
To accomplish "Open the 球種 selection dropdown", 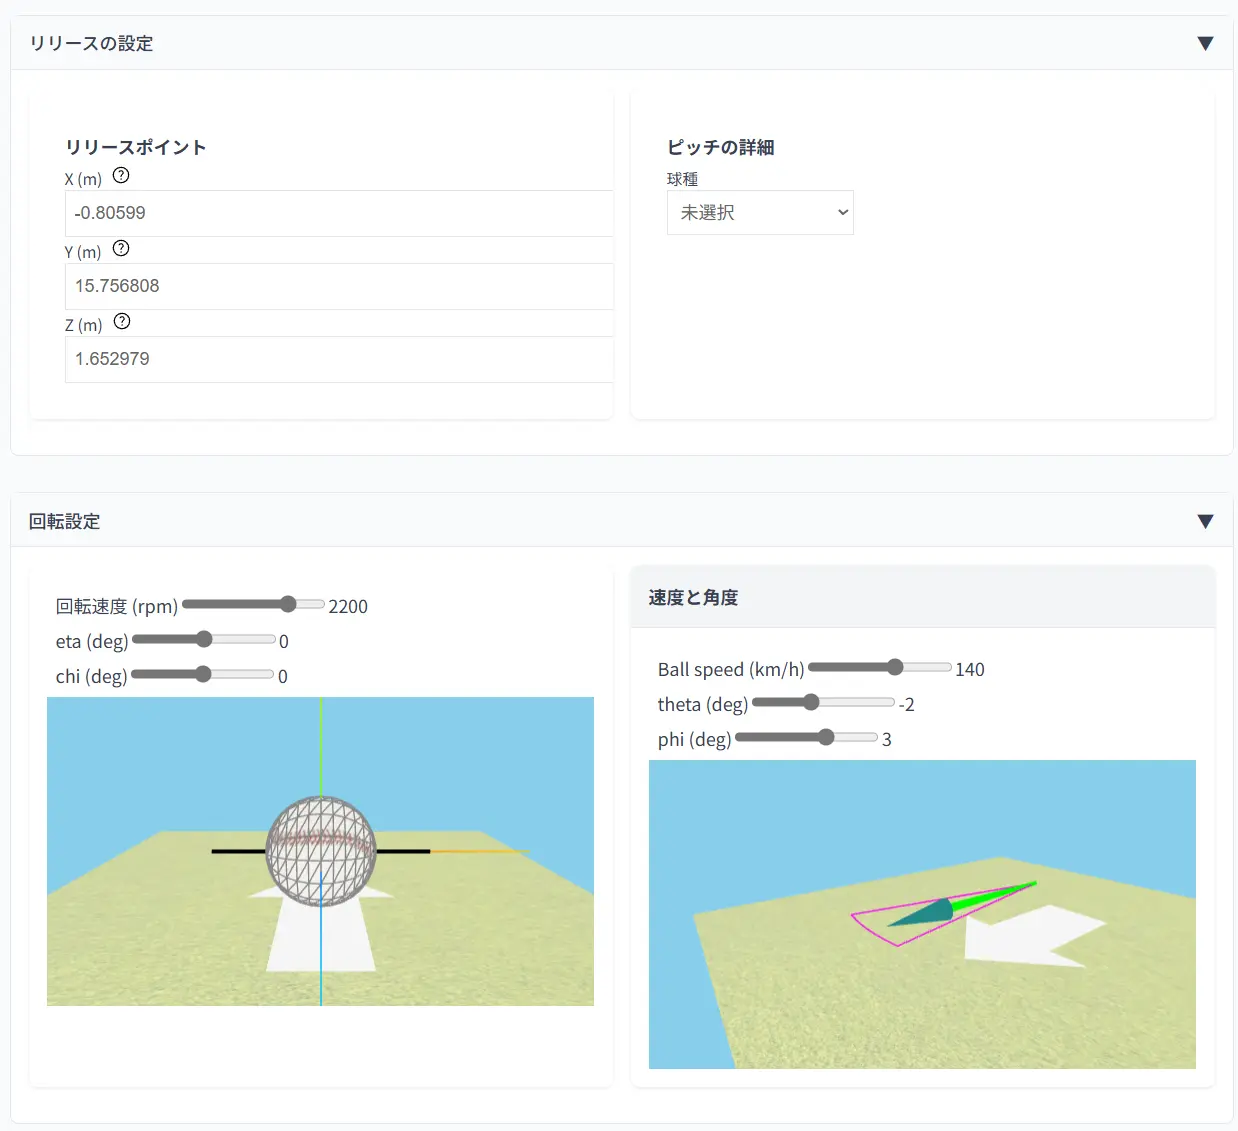I will [x=760, y=212].
